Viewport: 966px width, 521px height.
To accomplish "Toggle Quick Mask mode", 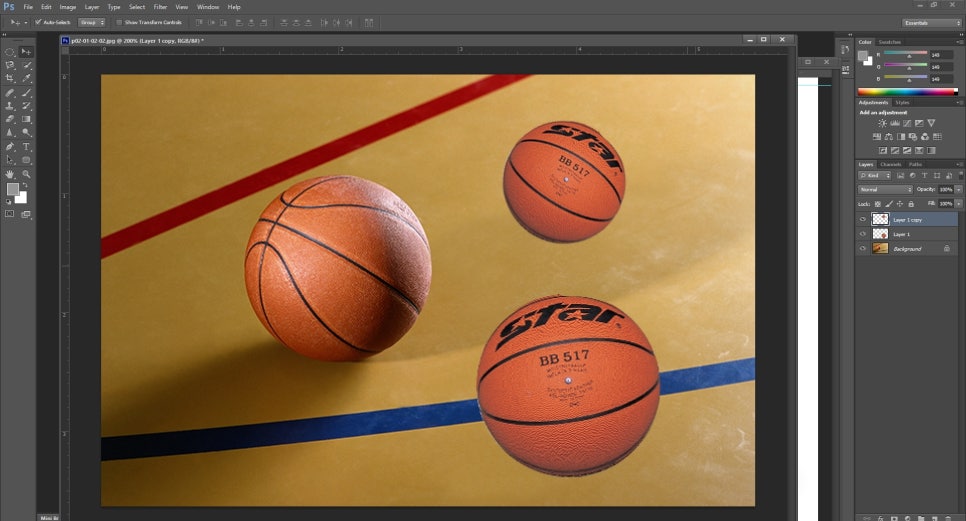I will pyautogui.click(x=10, y=214).
